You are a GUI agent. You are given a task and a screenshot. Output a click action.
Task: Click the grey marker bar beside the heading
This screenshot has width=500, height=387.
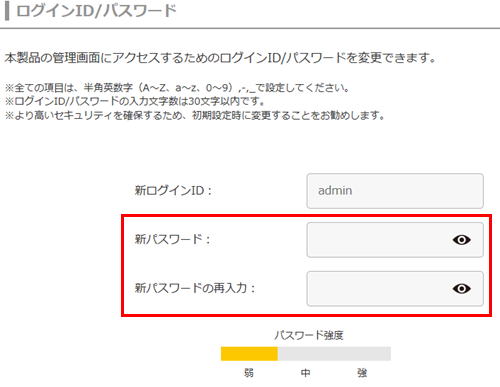point(7,11)
